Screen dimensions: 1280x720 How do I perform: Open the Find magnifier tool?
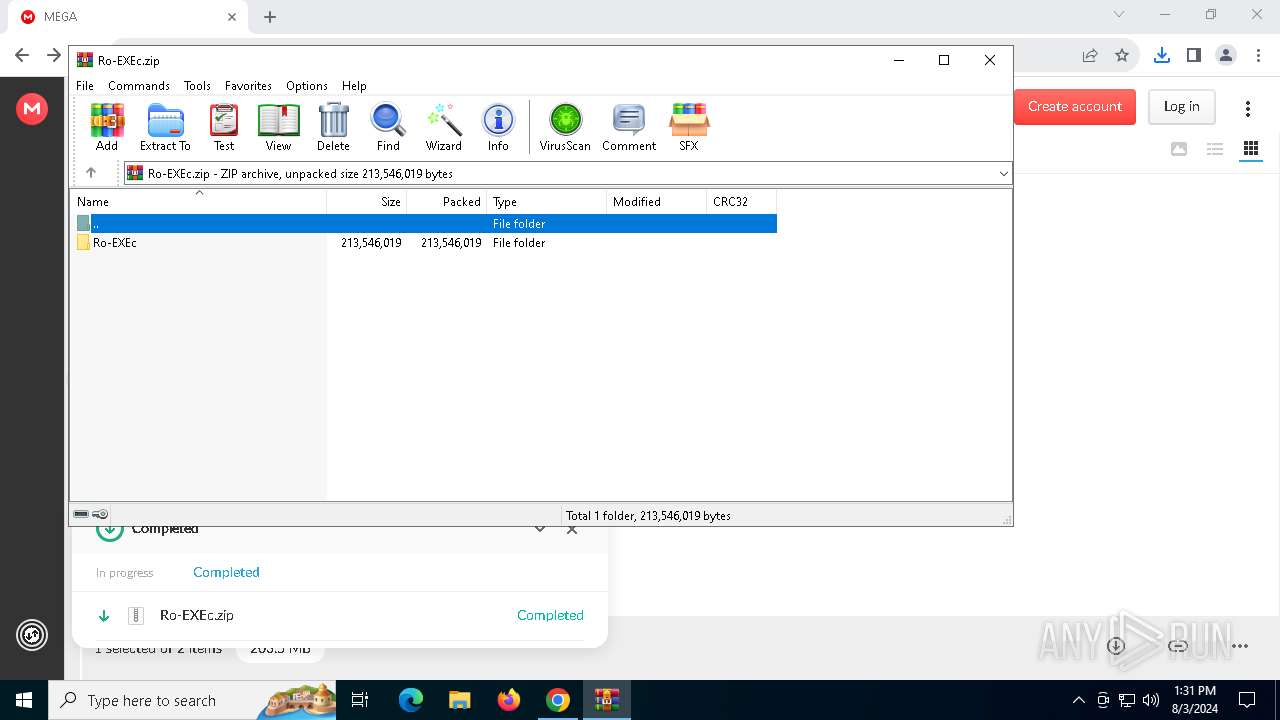point(388,128)
